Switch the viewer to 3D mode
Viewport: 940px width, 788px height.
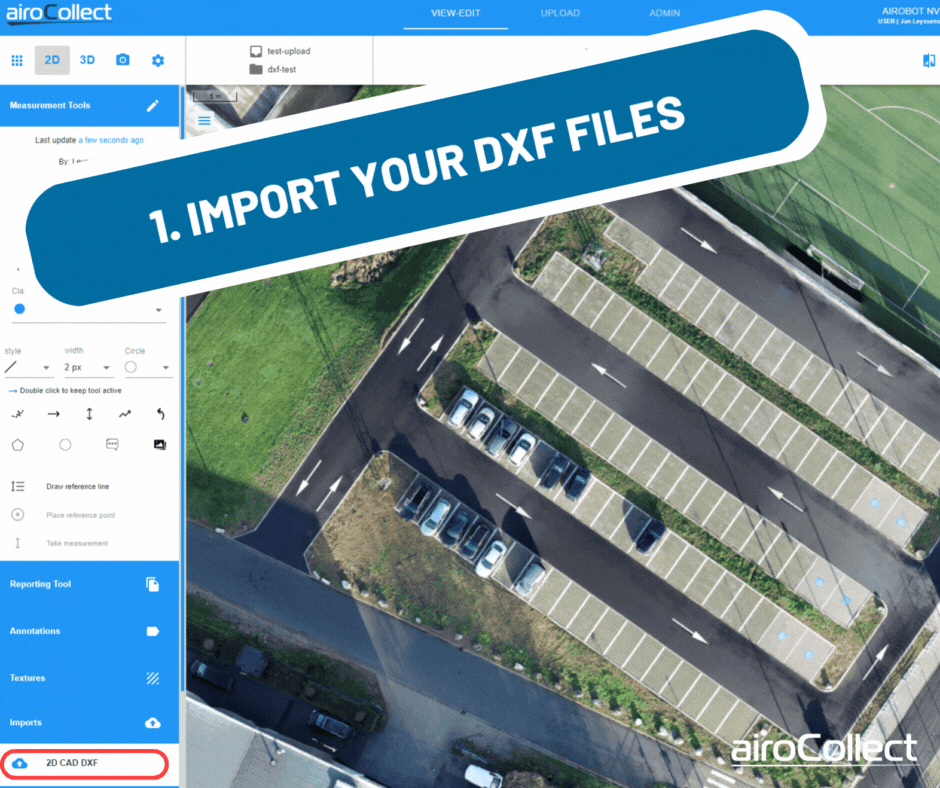point(87,60)
